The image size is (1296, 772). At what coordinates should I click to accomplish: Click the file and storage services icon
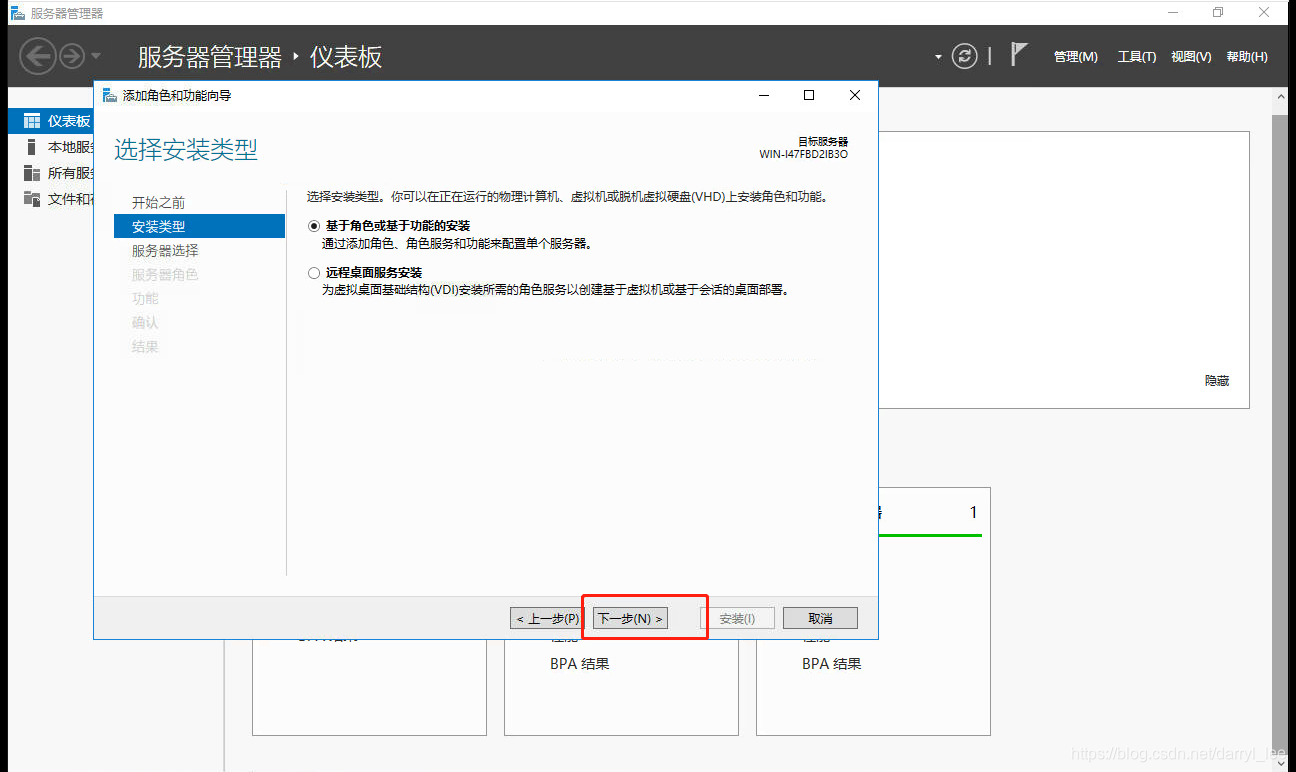(32, 199)
